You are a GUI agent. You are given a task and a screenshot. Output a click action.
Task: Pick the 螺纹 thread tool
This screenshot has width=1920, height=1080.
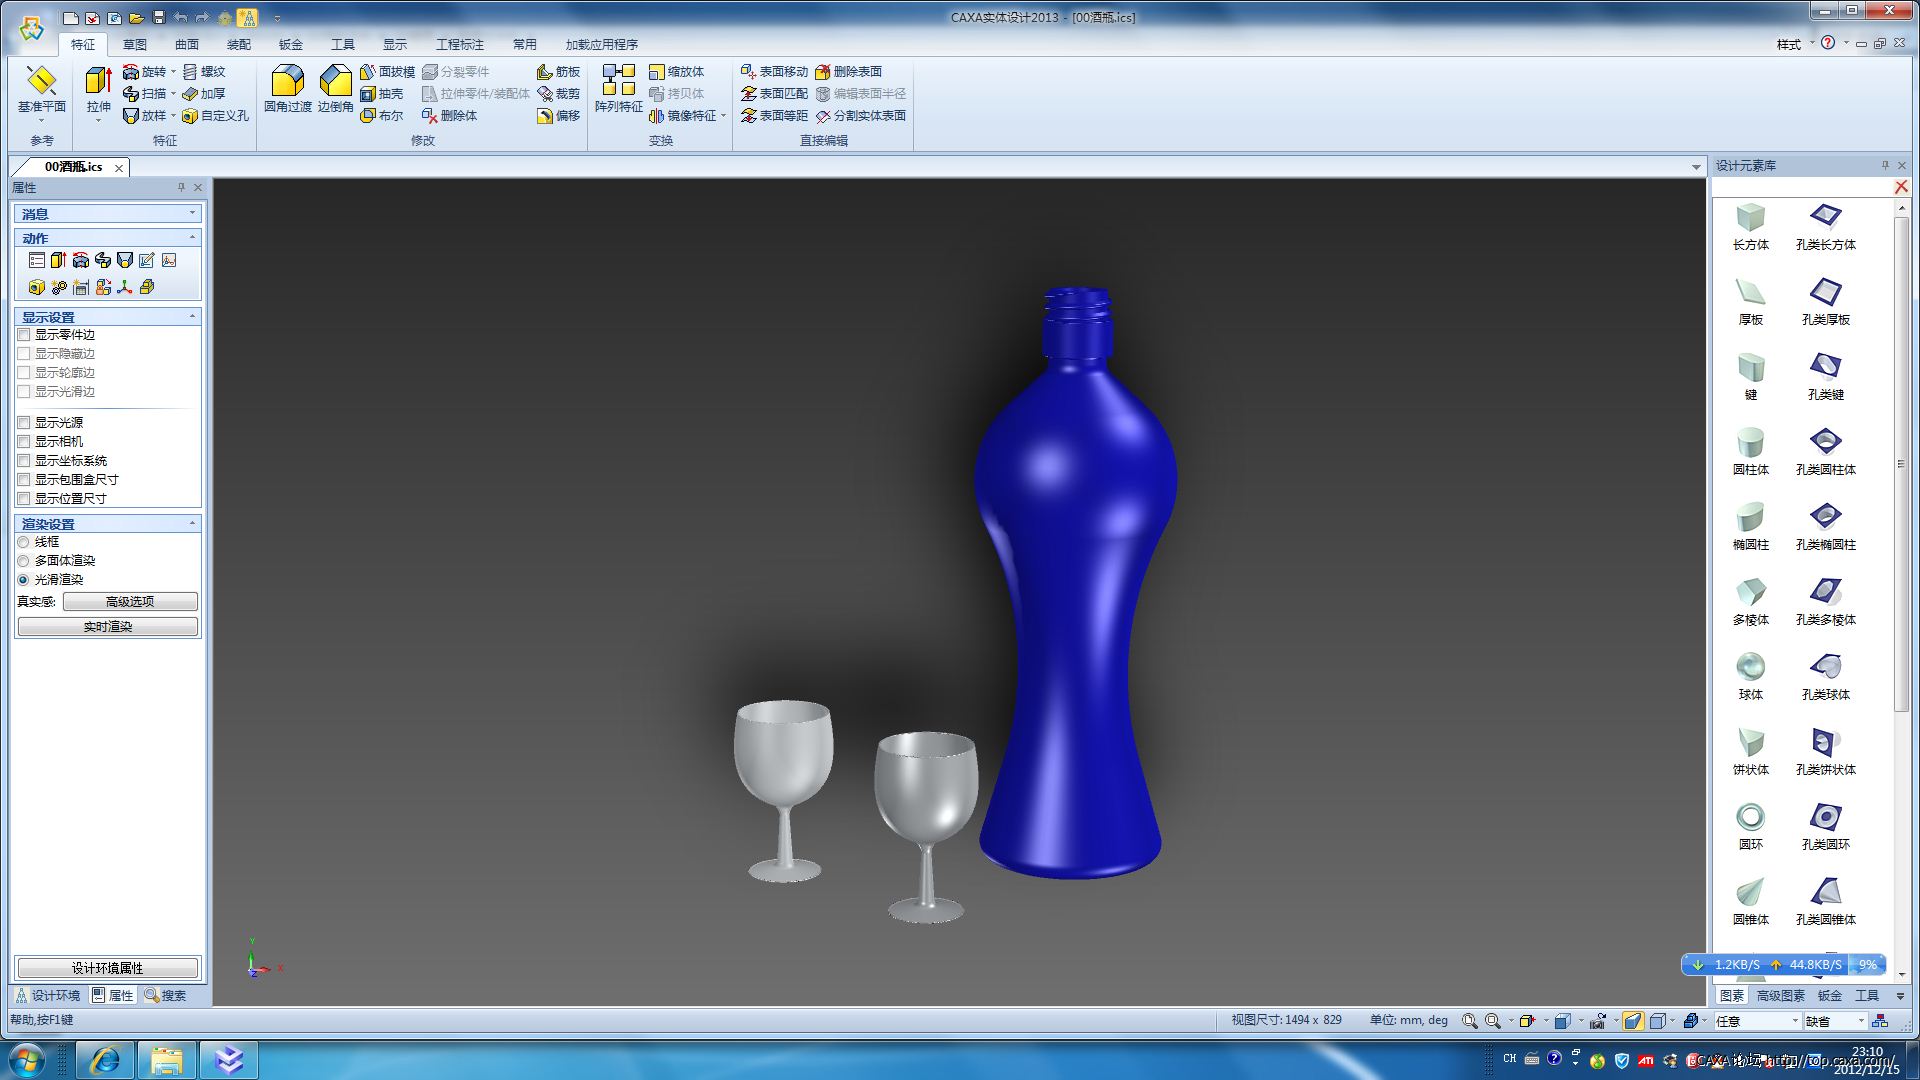pos(204,72)
